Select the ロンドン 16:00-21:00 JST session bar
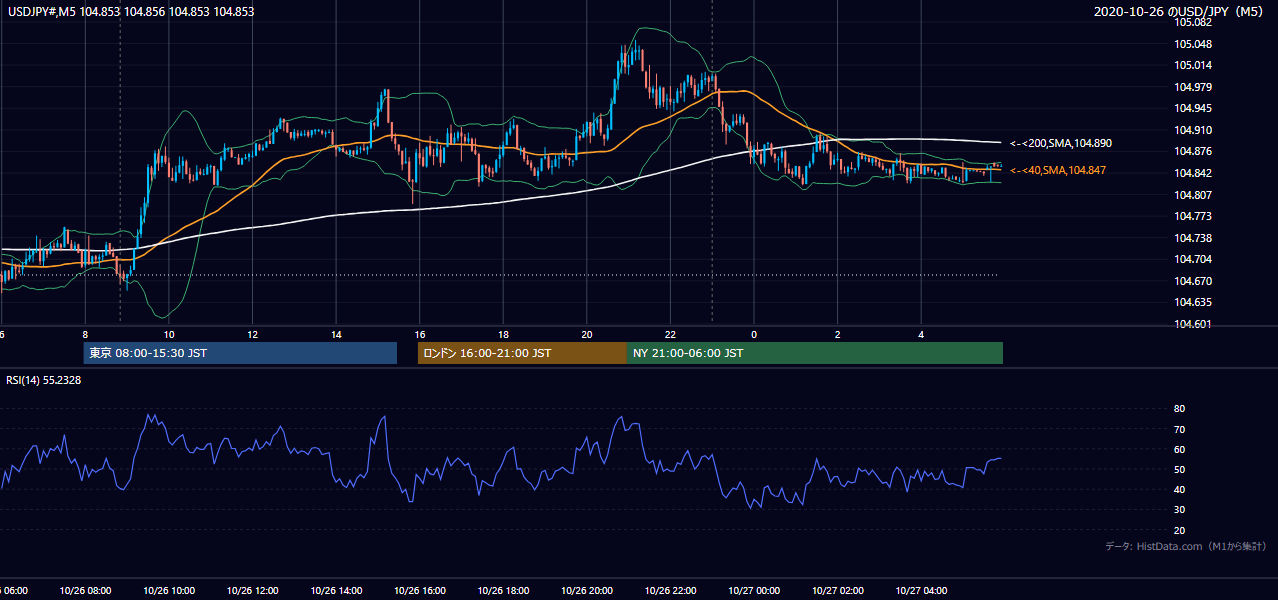 [522, 353]
